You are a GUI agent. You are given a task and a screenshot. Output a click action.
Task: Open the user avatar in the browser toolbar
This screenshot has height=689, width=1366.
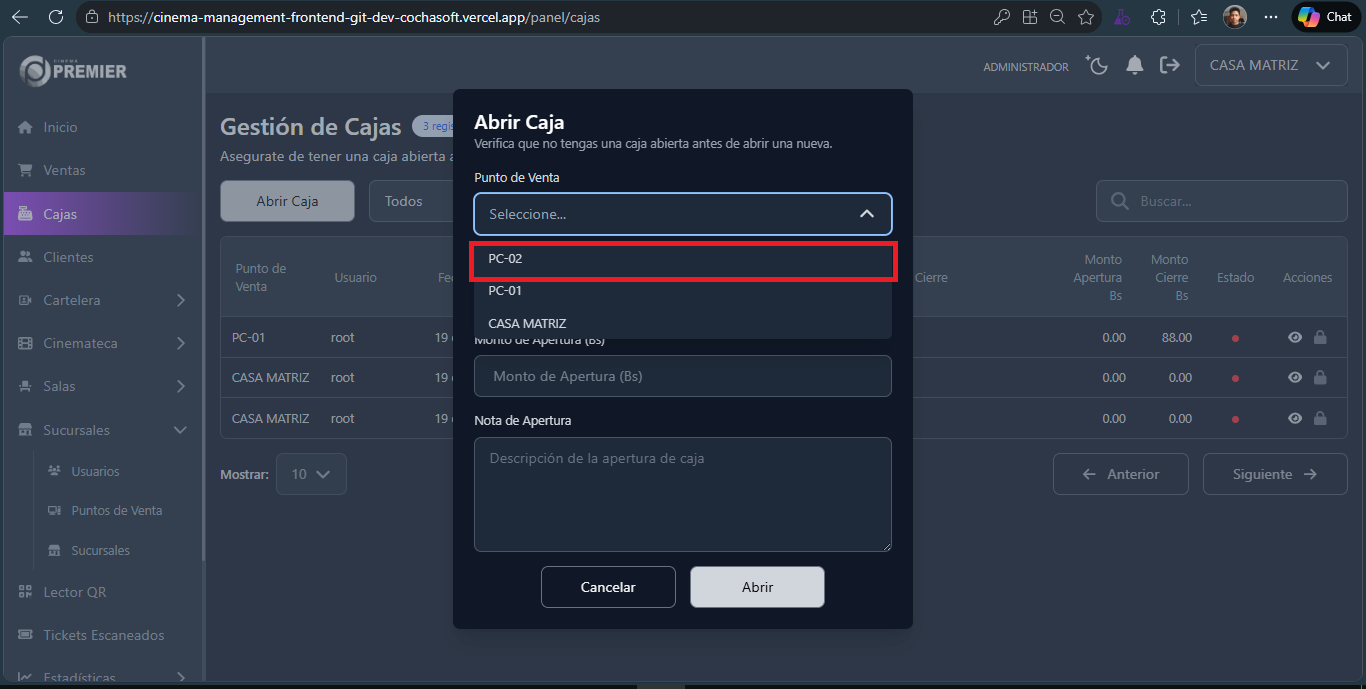pos(1234,16)
